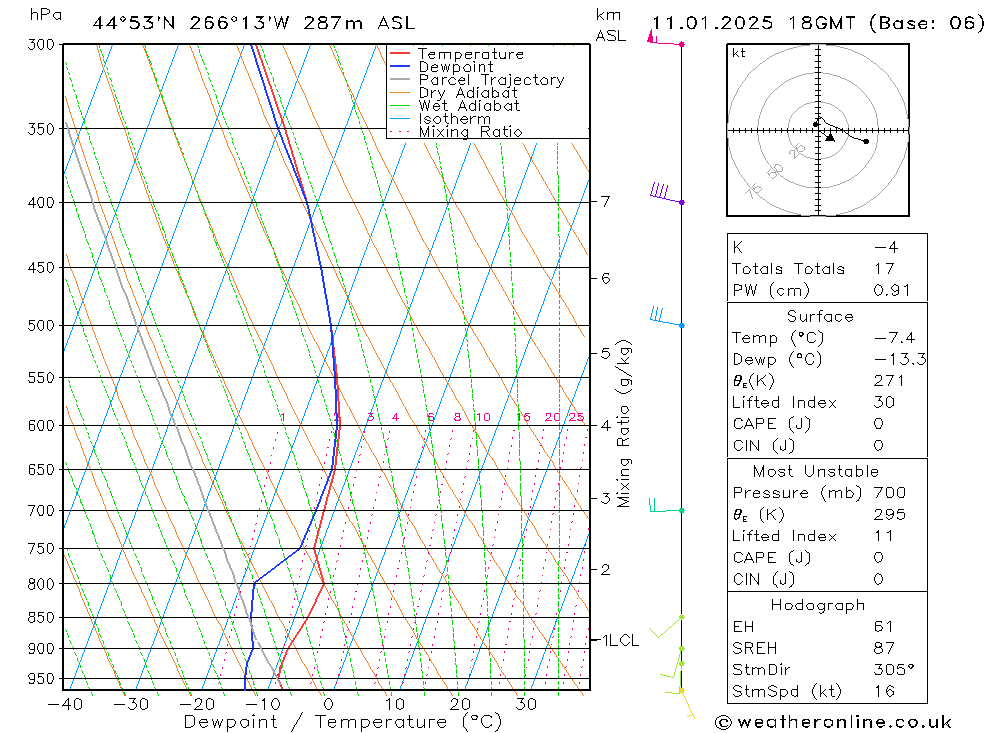Click the gray Parcel Trajectory legend line
Image resolution: width=1000 pixels, height=733 pixels.
[x=400, y=80]
